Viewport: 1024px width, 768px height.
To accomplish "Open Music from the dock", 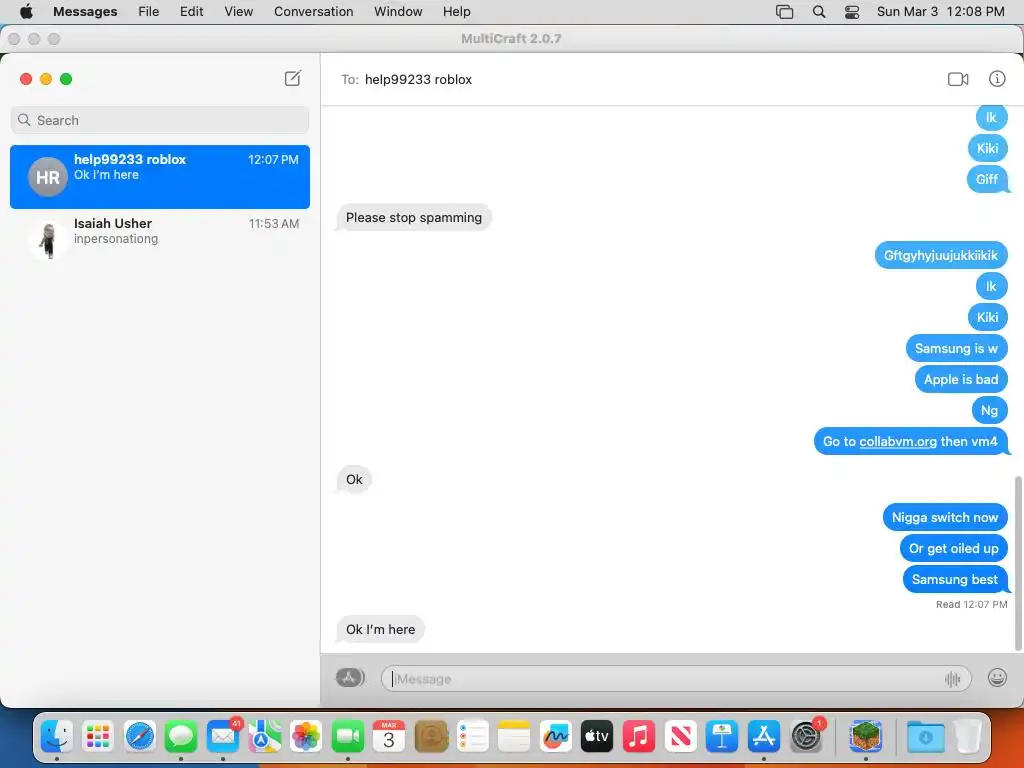I will point(639,737).
